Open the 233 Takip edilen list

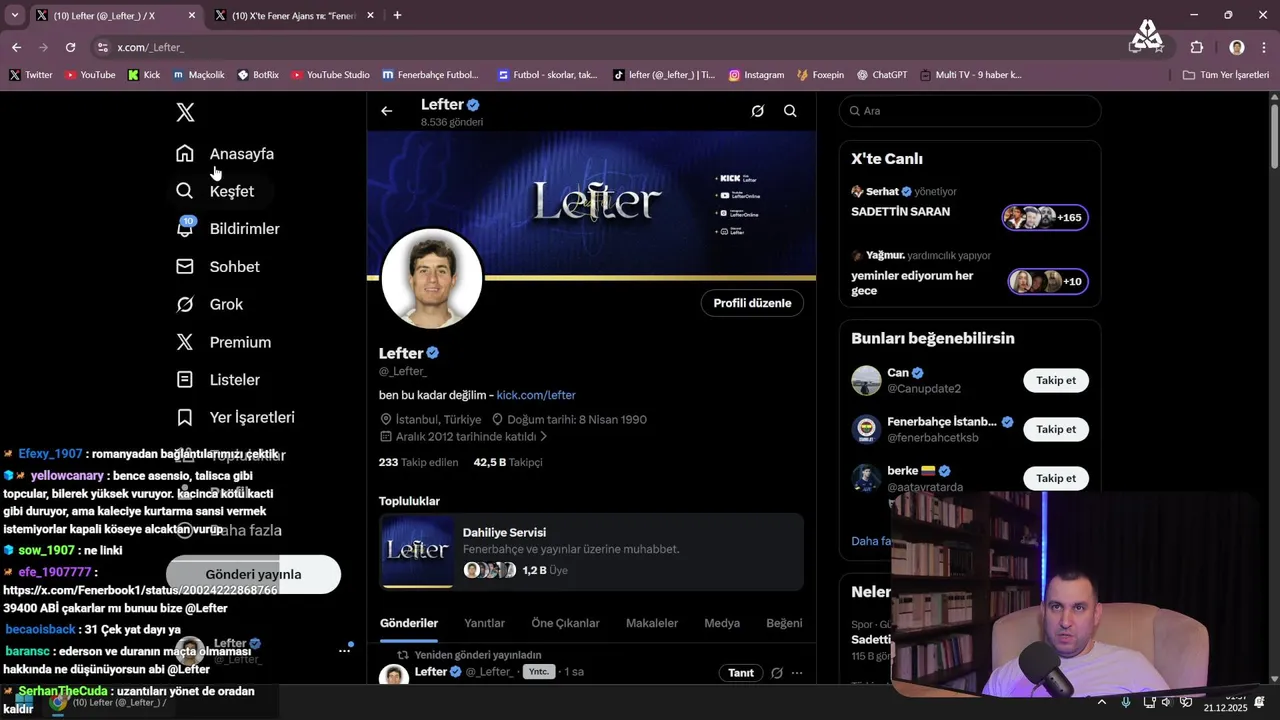(418, 462)
